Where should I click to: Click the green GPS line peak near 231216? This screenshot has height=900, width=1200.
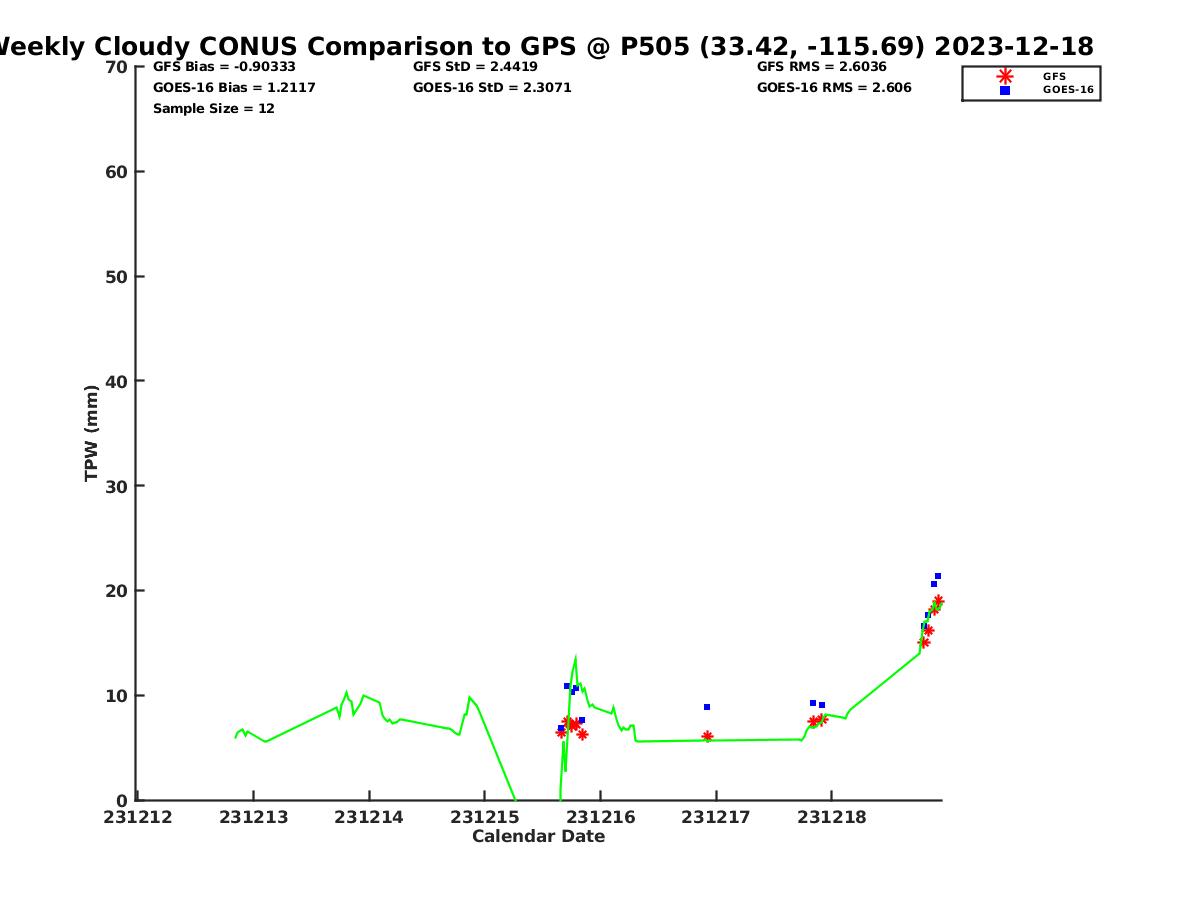click(575, 658)
